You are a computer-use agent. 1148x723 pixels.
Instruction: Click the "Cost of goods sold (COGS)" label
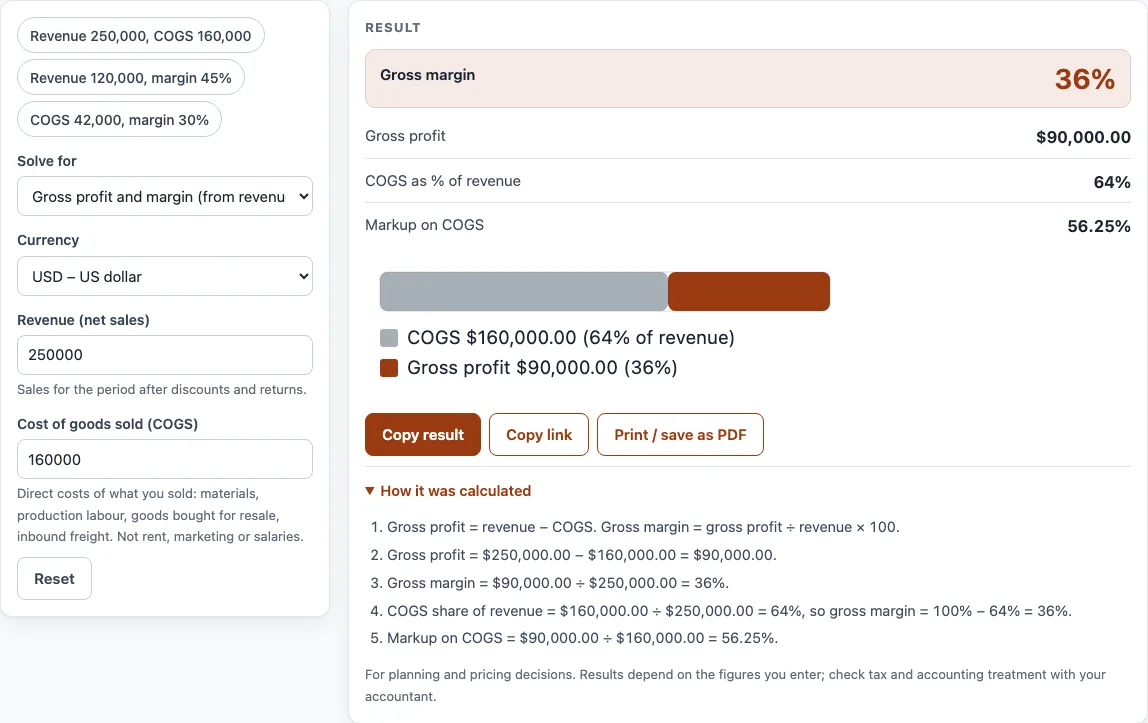pyautogui.click(x=108, y=424)
